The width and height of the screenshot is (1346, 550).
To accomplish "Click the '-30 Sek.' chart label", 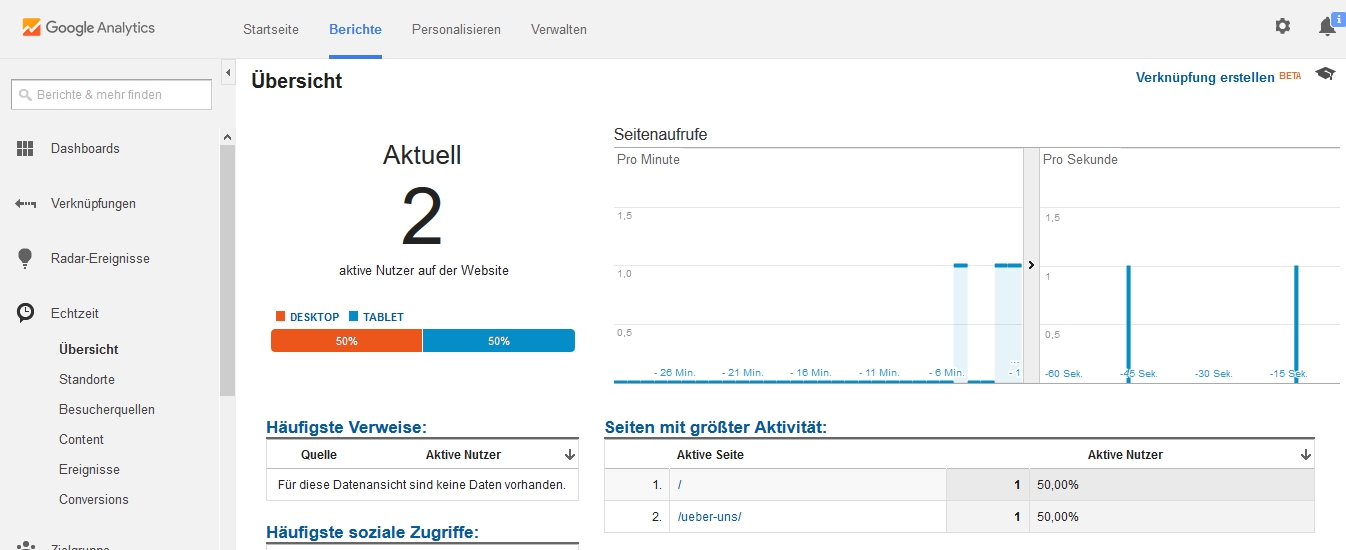I will click(x=1214, y=374).
